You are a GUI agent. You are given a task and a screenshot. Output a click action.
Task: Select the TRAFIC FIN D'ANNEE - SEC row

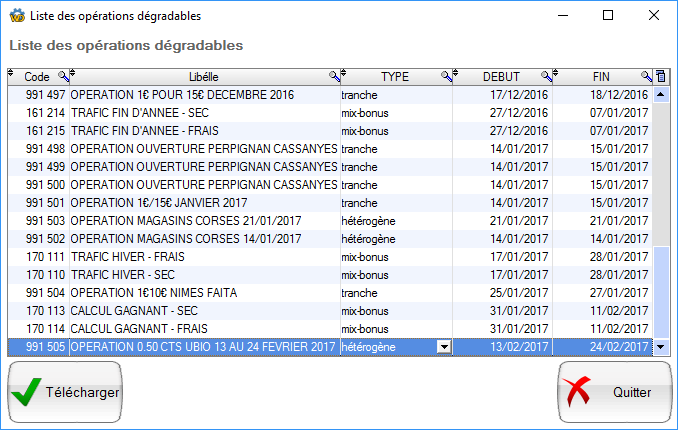pyautogui.click(x=200, y=112)
